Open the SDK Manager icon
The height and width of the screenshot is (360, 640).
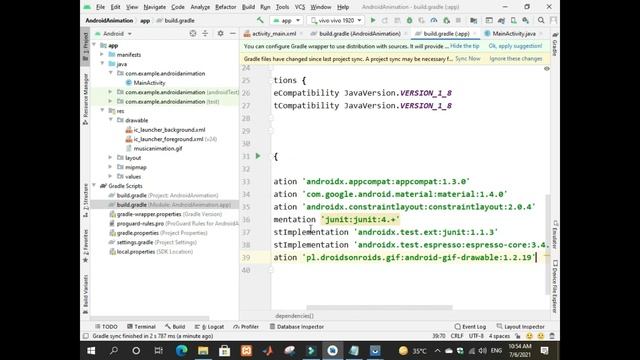point(526,20)
